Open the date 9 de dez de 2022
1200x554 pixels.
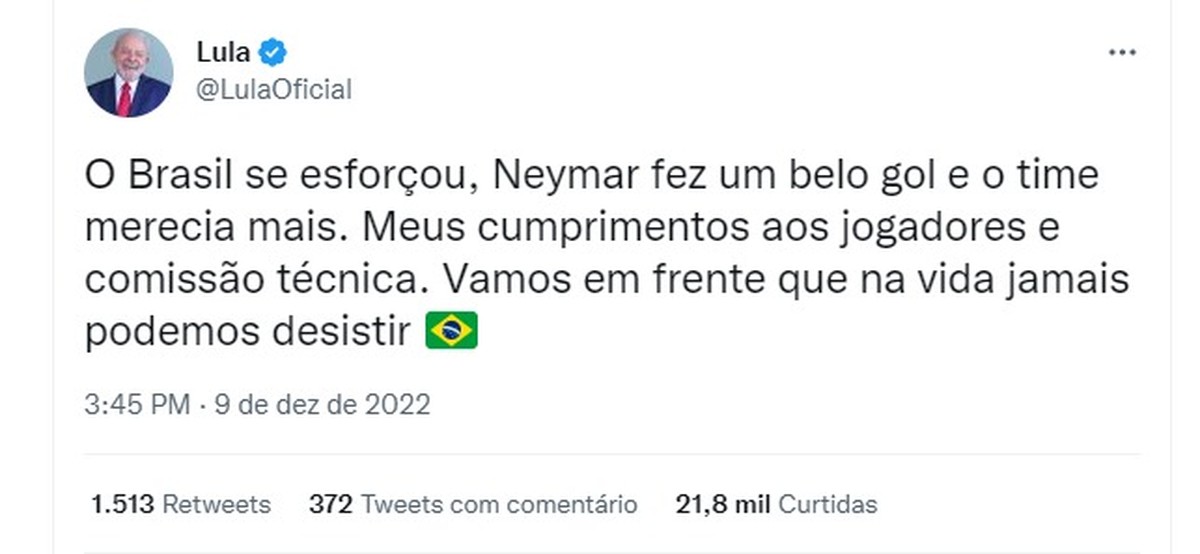coord(316,405)
